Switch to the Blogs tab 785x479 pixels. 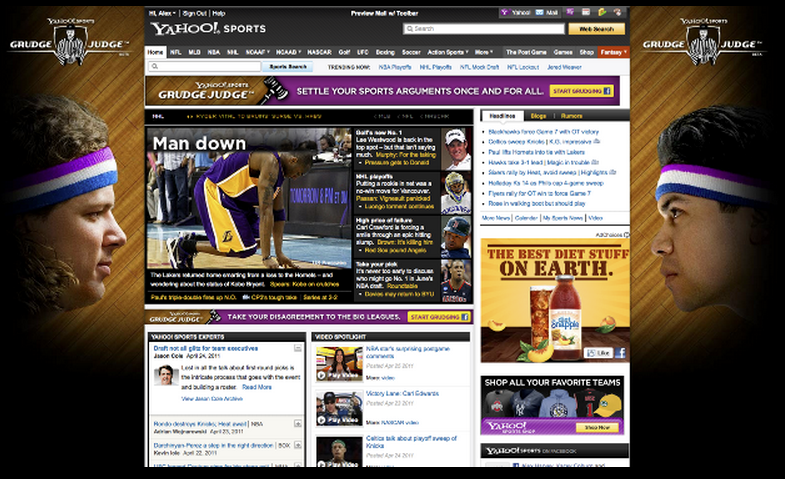pyautogui.click(x=539, y=116)
